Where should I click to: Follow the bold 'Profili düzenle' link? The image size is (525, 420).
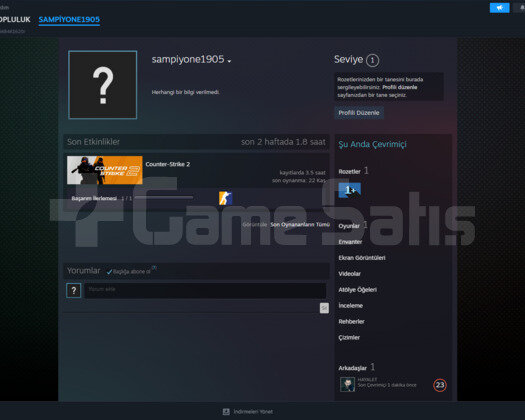[400, 87]
